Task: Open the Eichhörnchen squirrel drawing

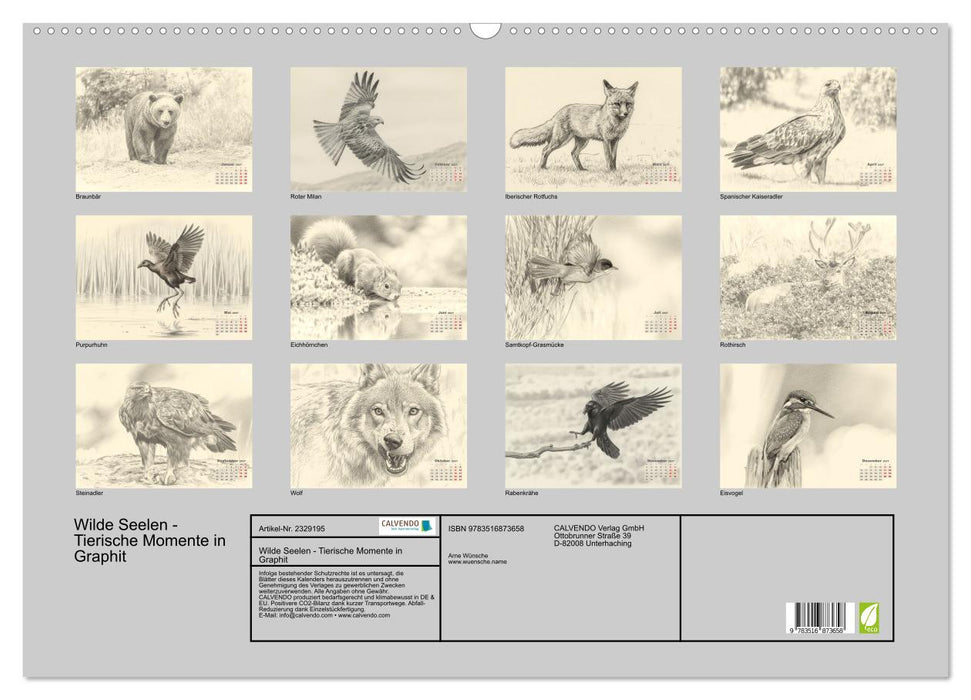Action: click(x=378, y=277)
